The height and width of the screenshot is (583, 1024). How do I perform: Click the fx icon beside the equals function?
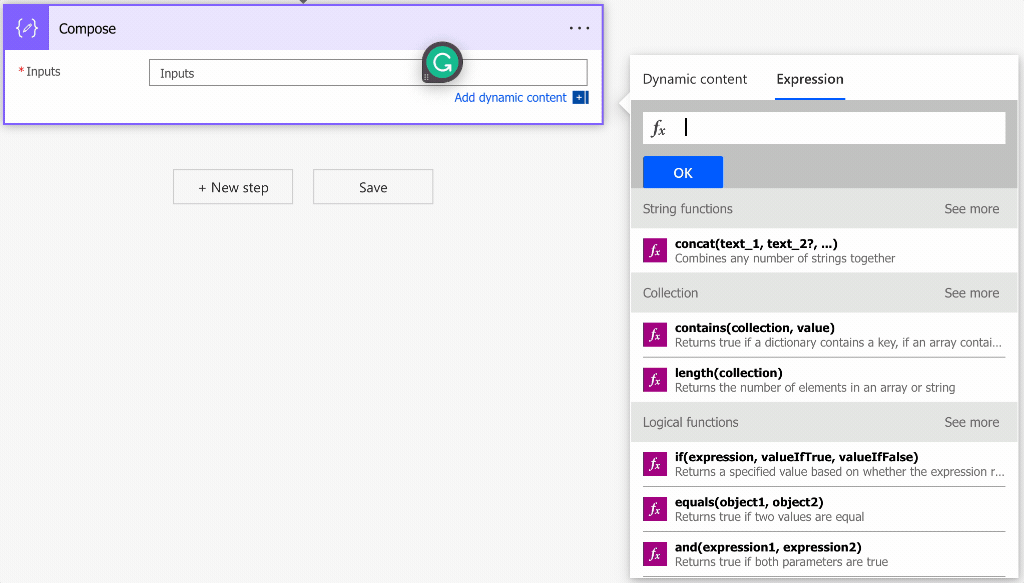click(655, 509)
